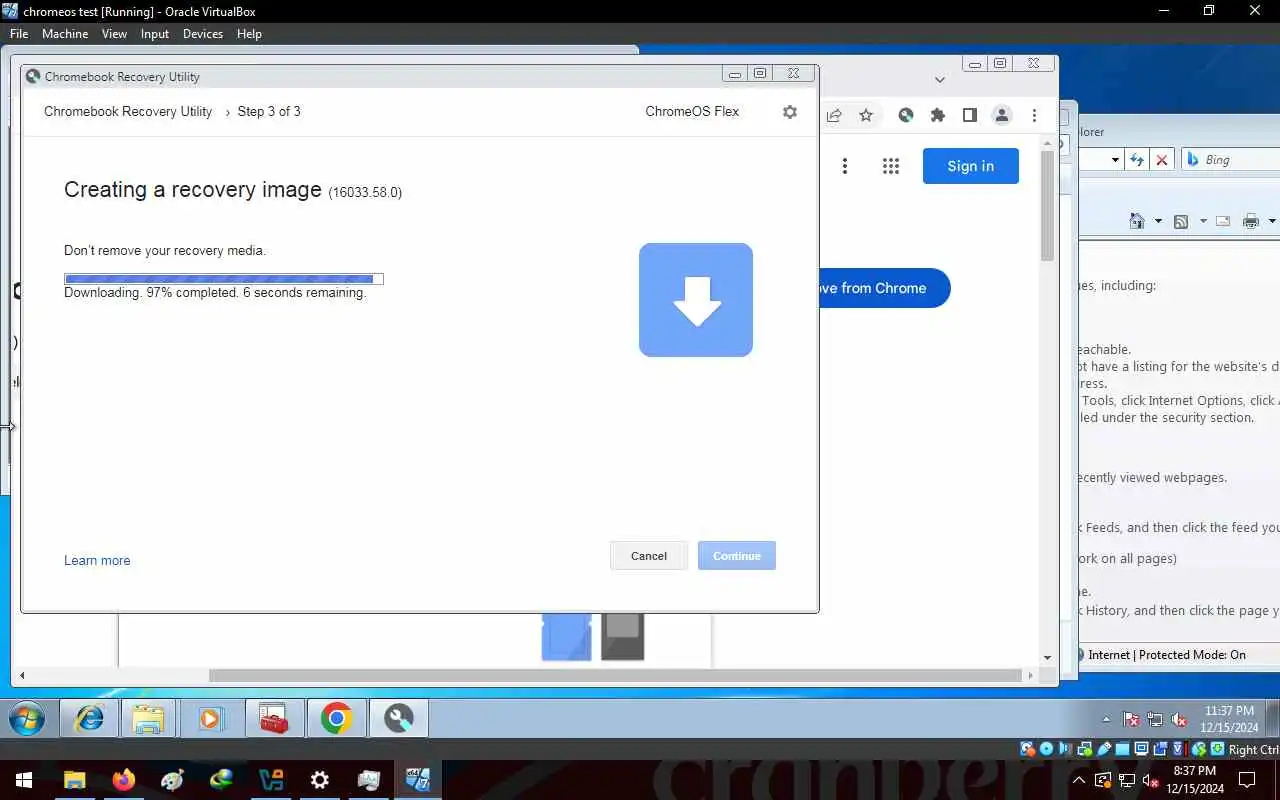This screenshot has width=1280, height=800.
Task: Expand the Feeds dropdown arrow
Action: (1203, 221)
